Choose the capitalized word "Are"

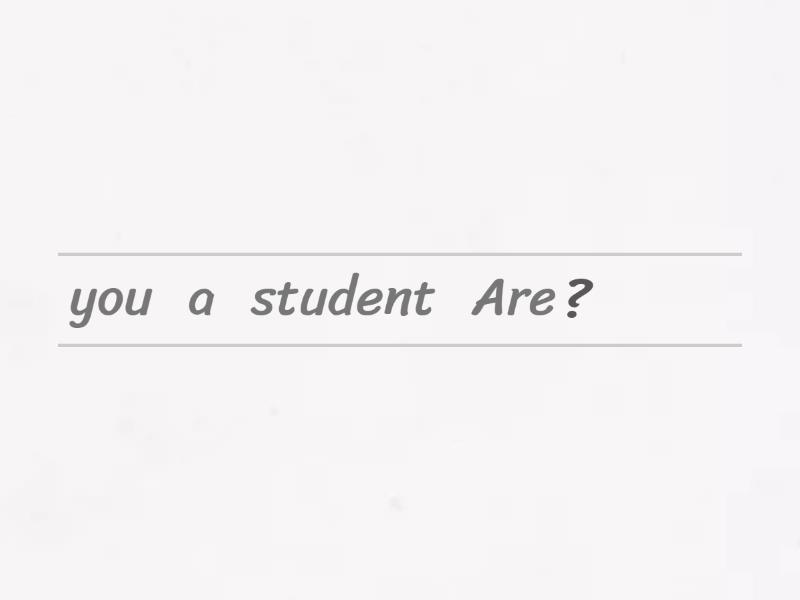click(x=513, y=299)
